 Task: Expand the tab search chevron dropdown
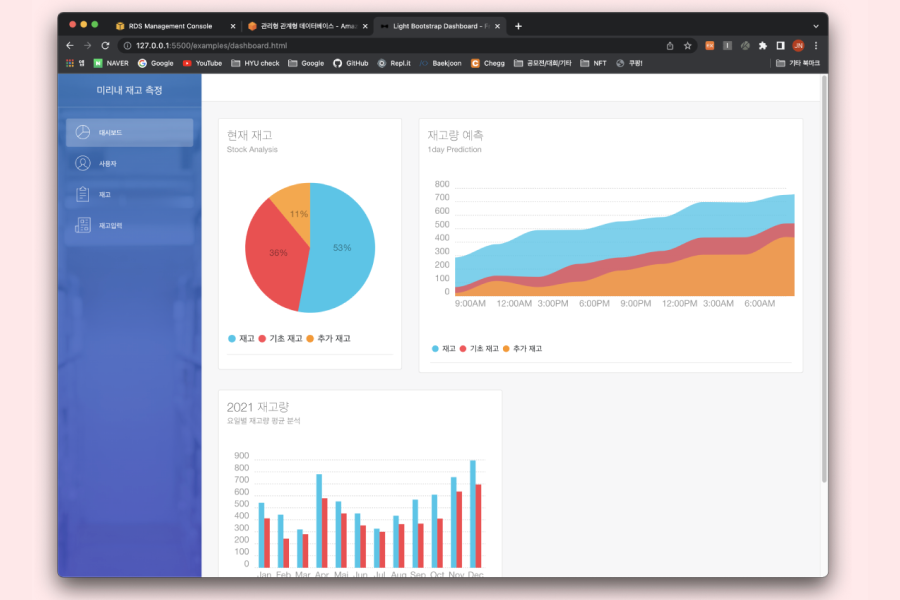coord(815,26)
